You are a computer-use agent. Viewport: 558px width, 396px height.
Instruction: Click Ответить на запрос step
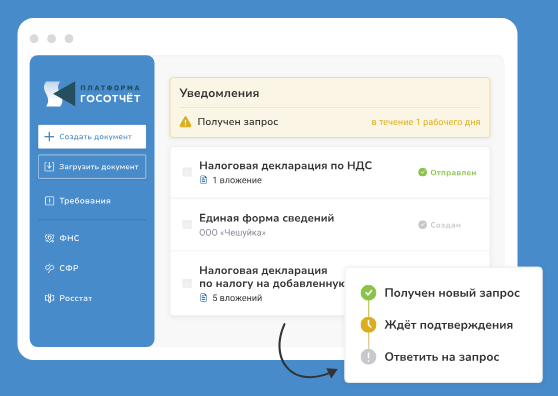tap(442, 357)
